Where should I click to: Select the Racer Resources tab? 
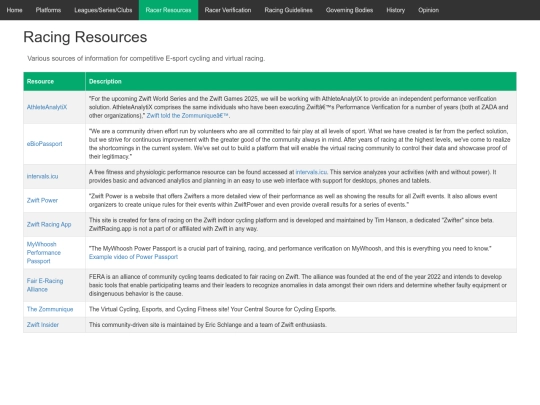click(168, 10)
